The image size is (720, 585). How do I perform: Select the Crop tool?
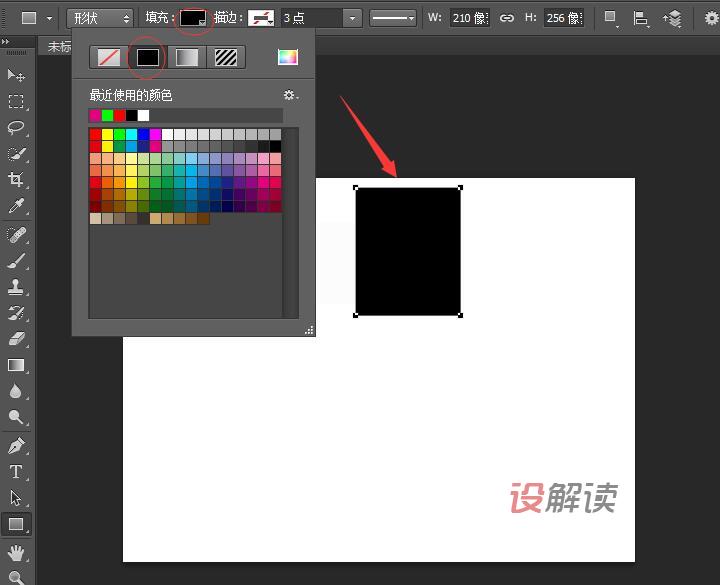(x=16, y=180)
